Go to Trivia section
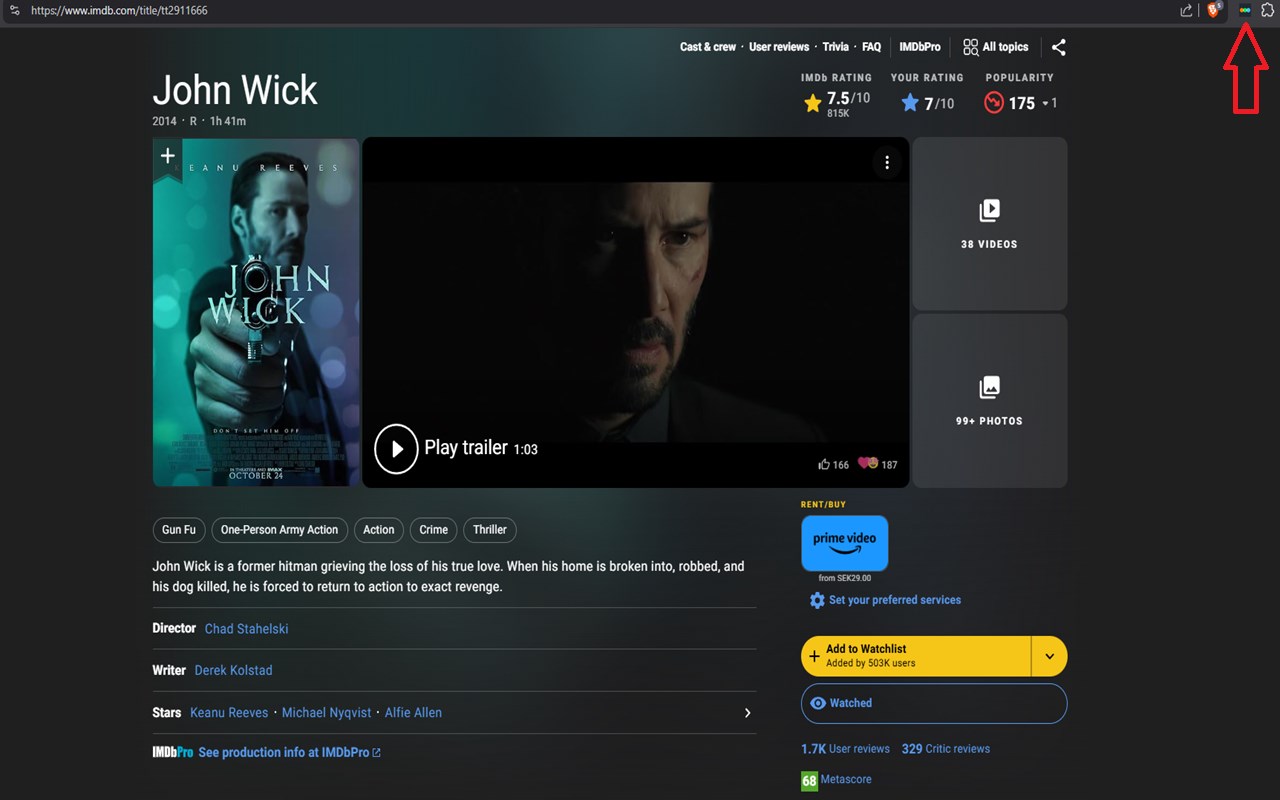 [836, 47]
